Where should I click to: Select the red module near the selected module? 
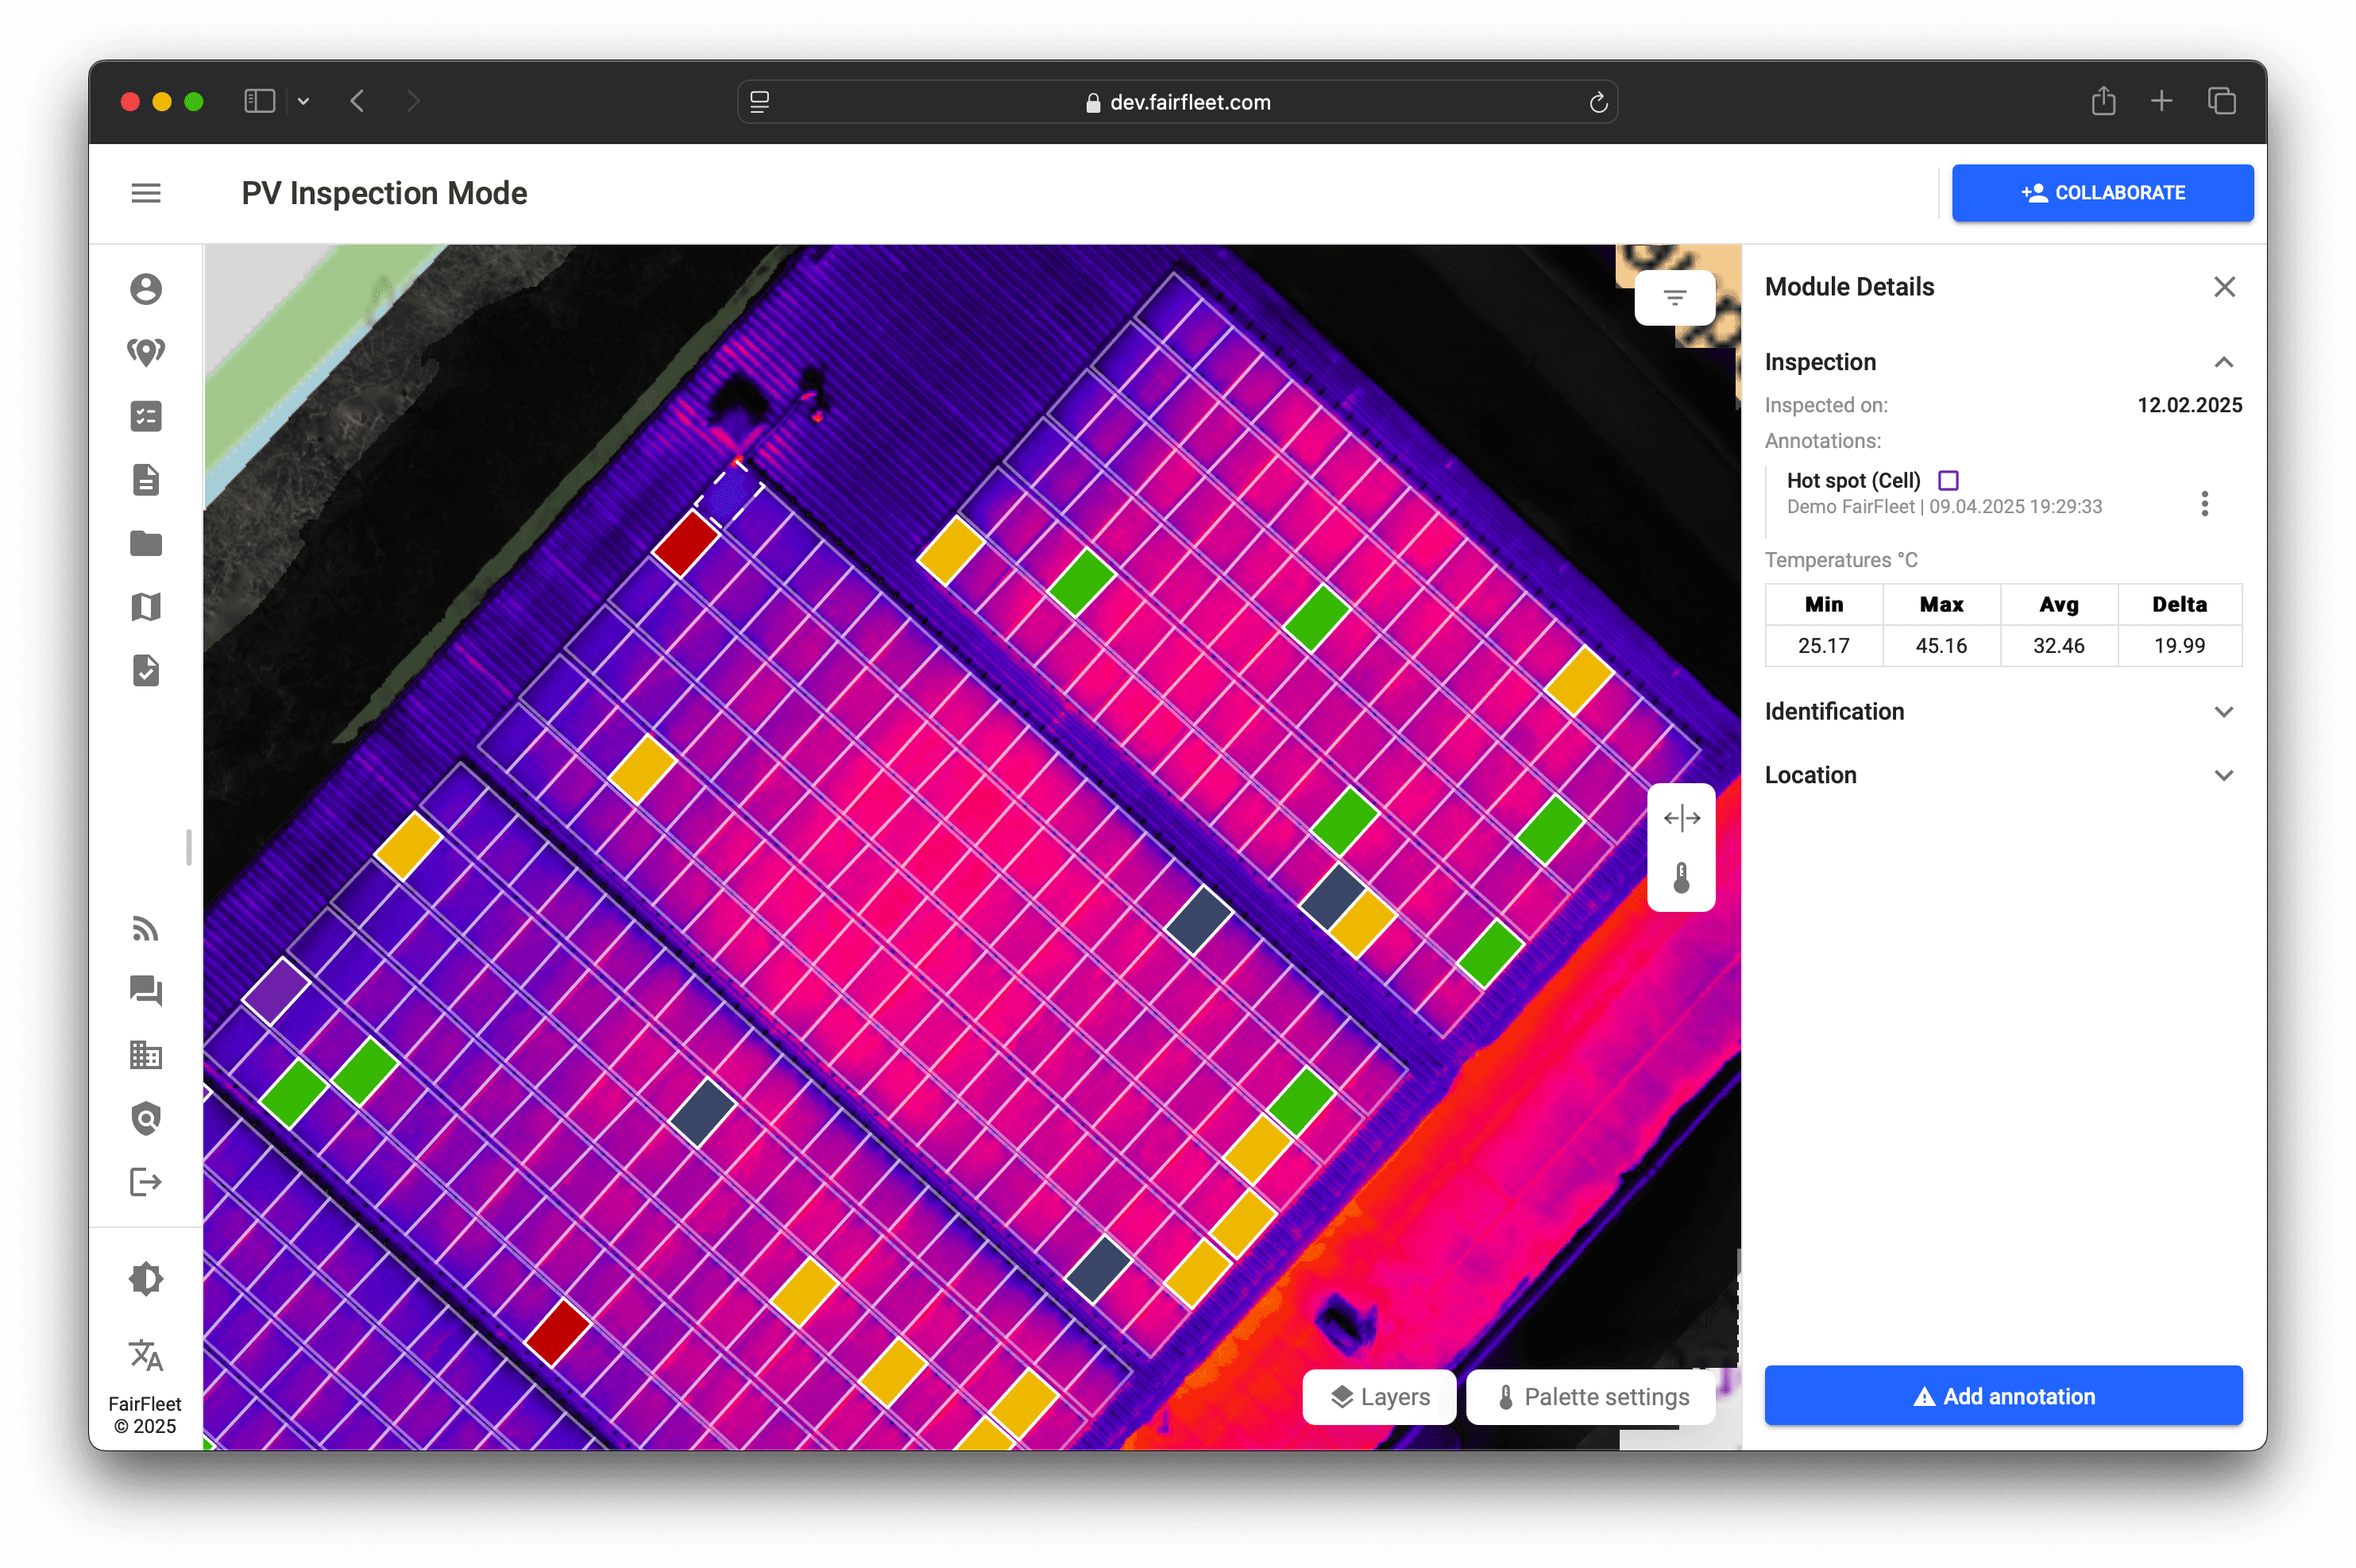[x=686, y=544]
